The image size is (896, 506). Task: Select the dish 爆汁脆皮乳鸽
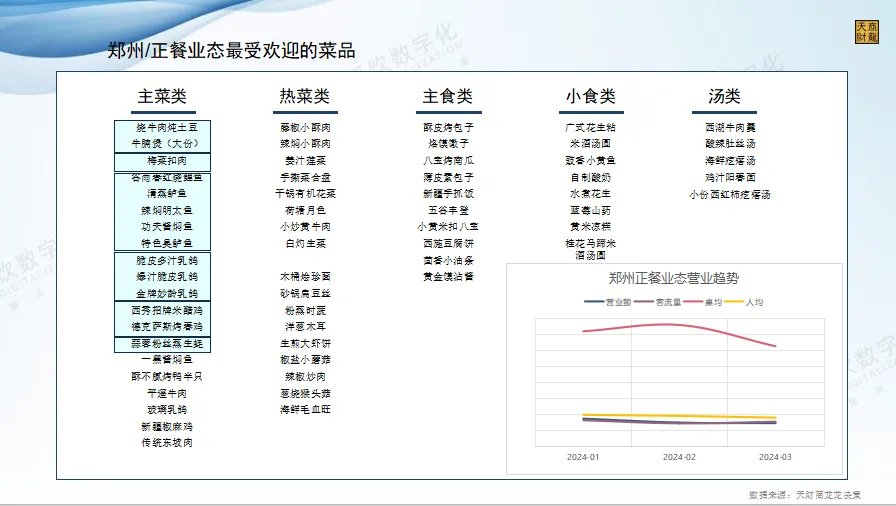click(167, 276)
